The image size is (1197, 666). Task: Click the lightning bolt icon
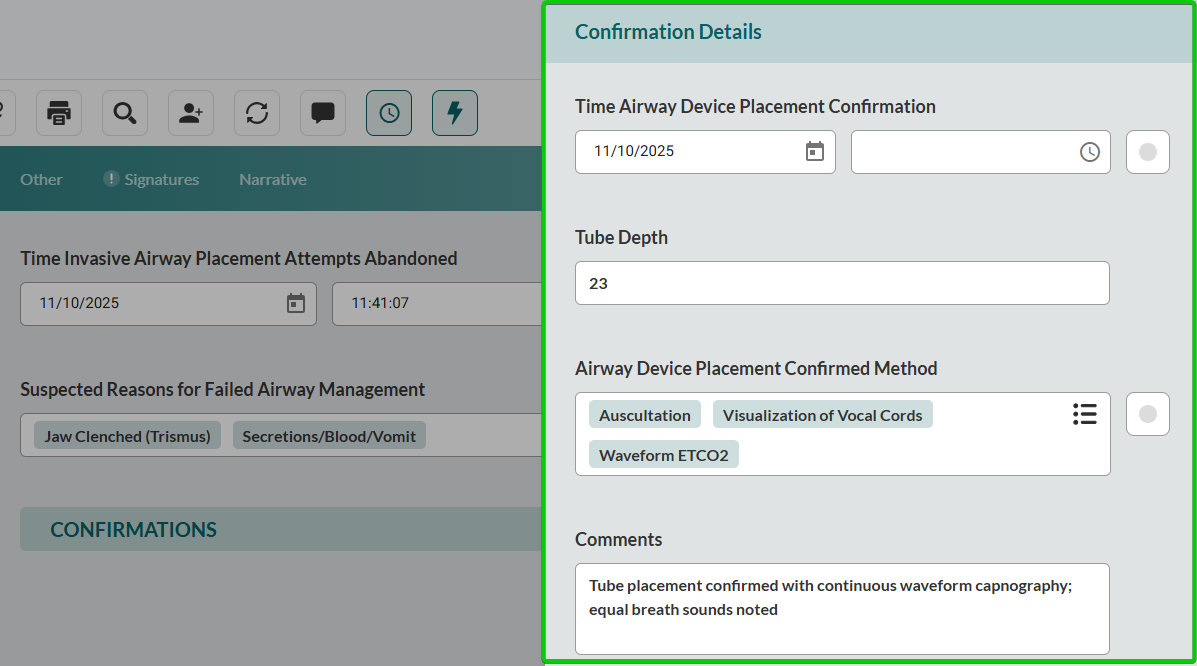point(455,113)
